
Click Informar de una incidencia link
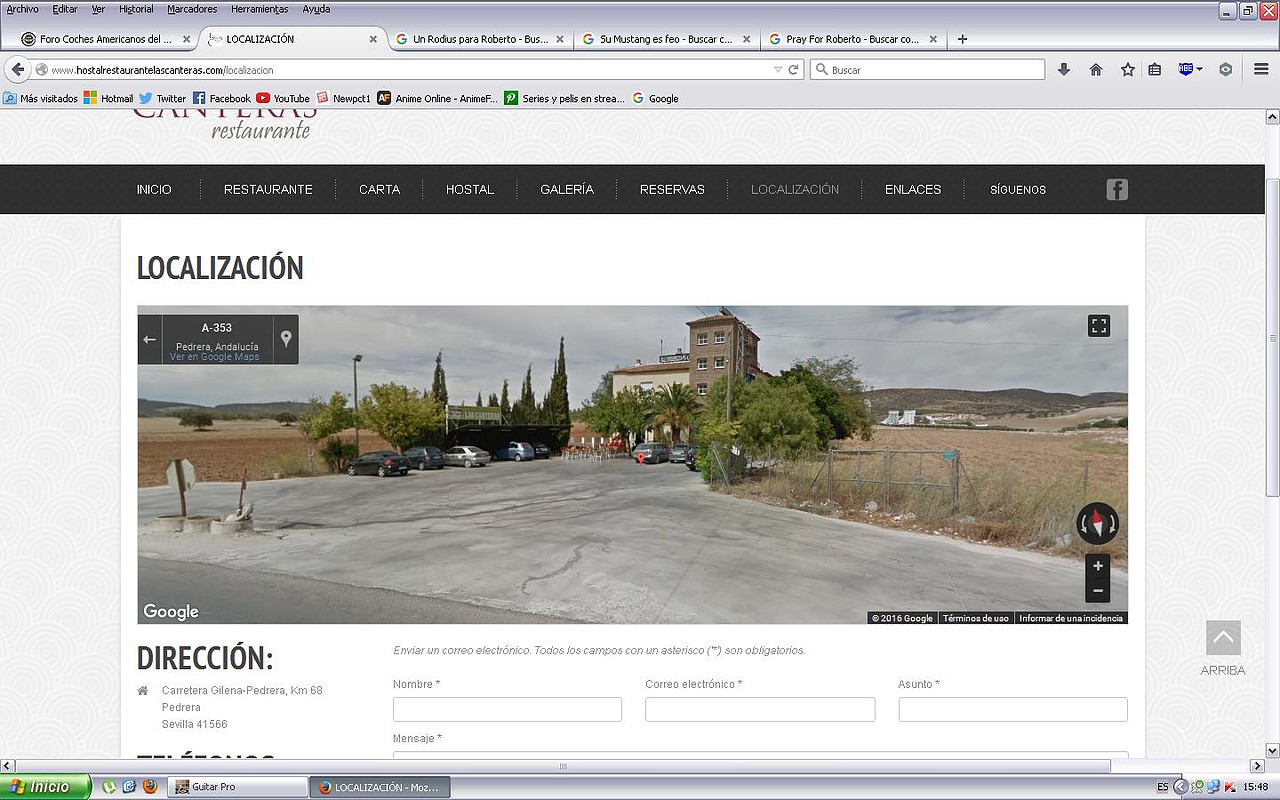pyautogui.click(x=1071, y=618)
